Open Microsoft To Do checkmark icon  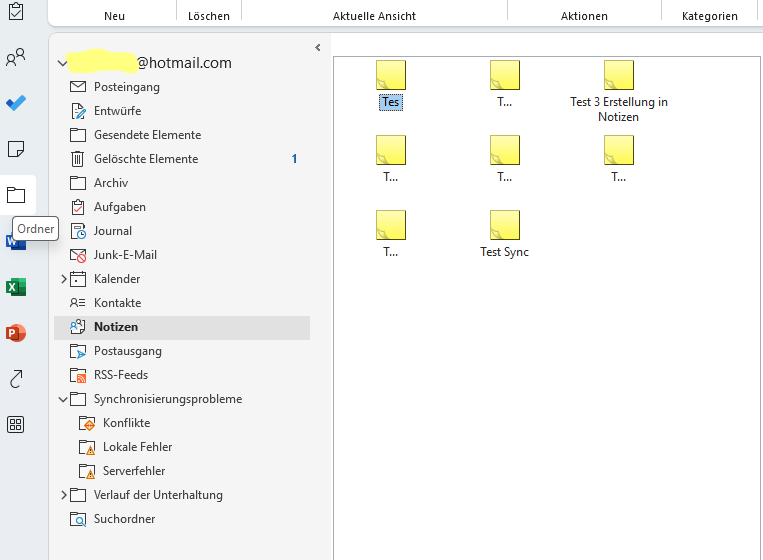pyautogui.click(x=16, y=103)
